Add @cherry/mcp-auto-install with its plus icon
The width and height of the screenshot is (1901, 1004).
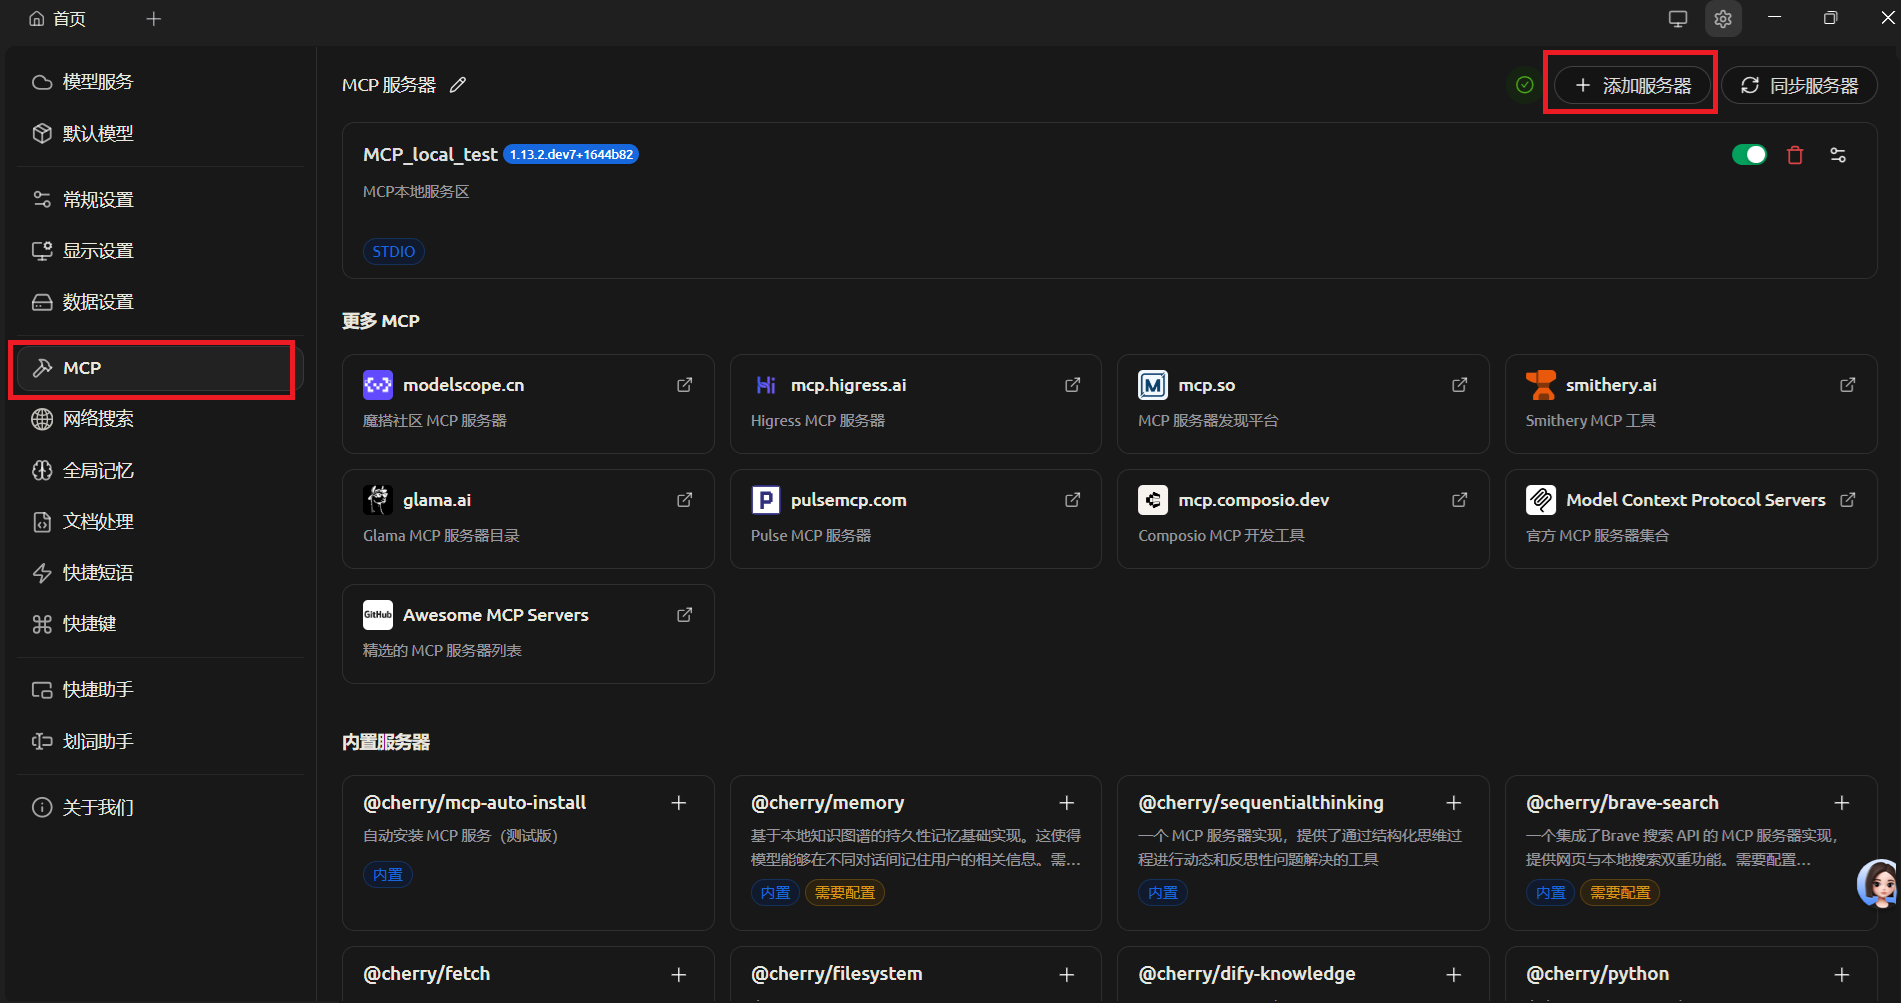[679, 803]
